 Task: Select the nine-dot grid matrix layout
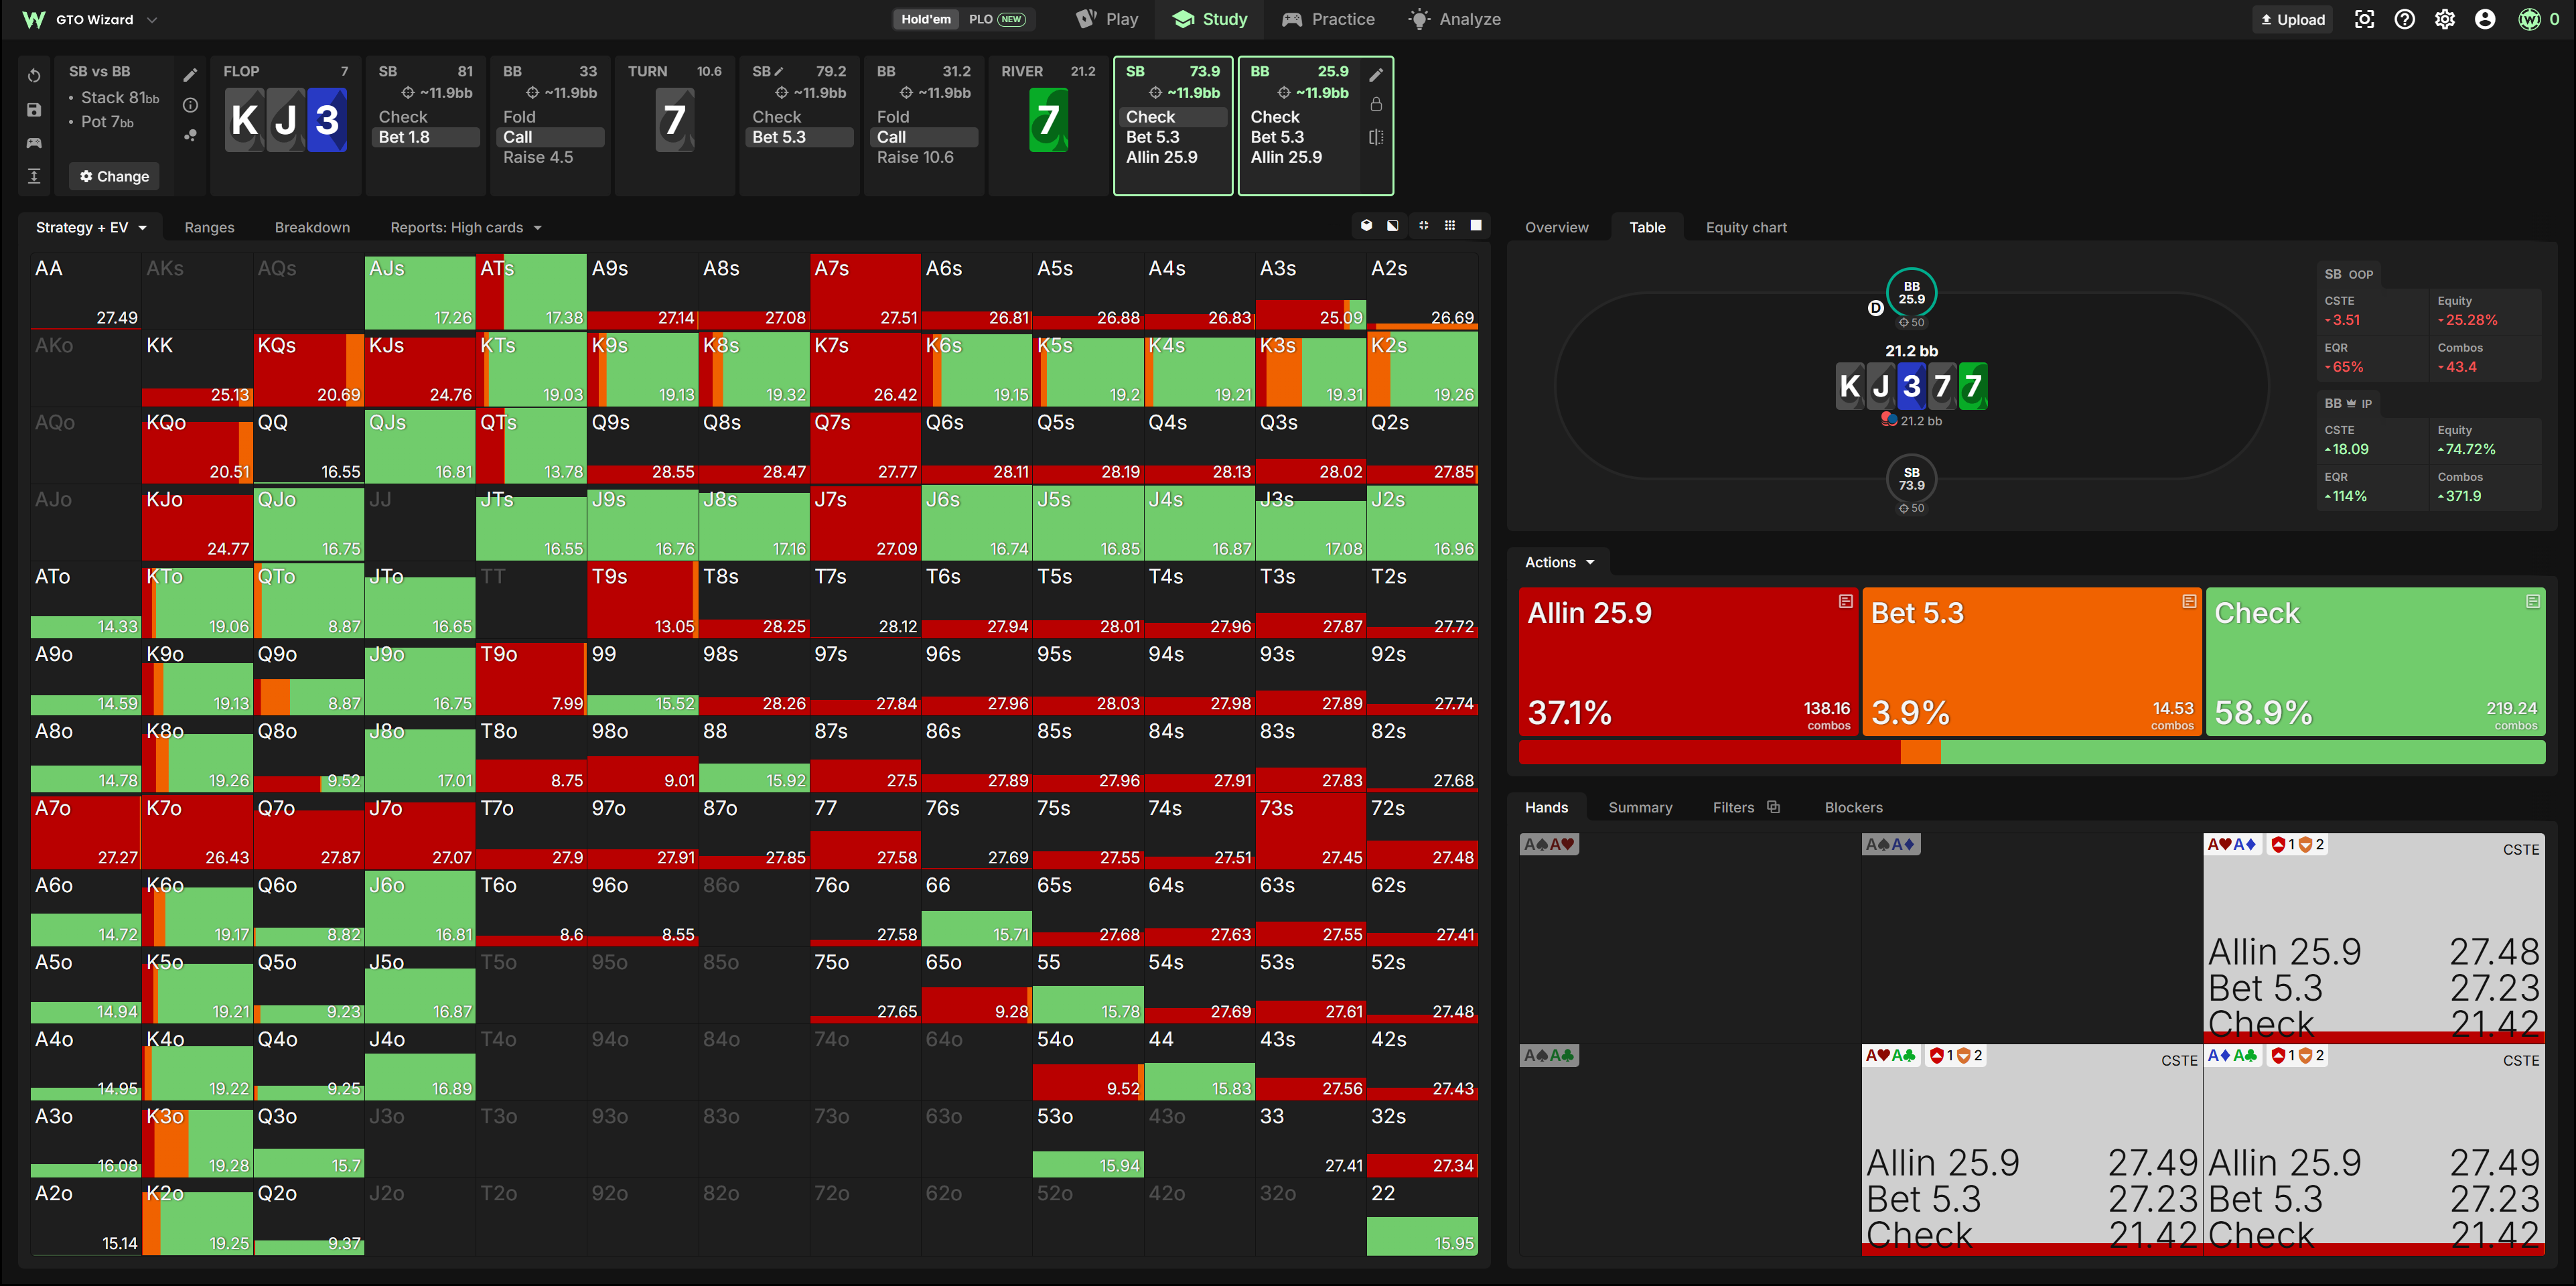point(1450,226)
